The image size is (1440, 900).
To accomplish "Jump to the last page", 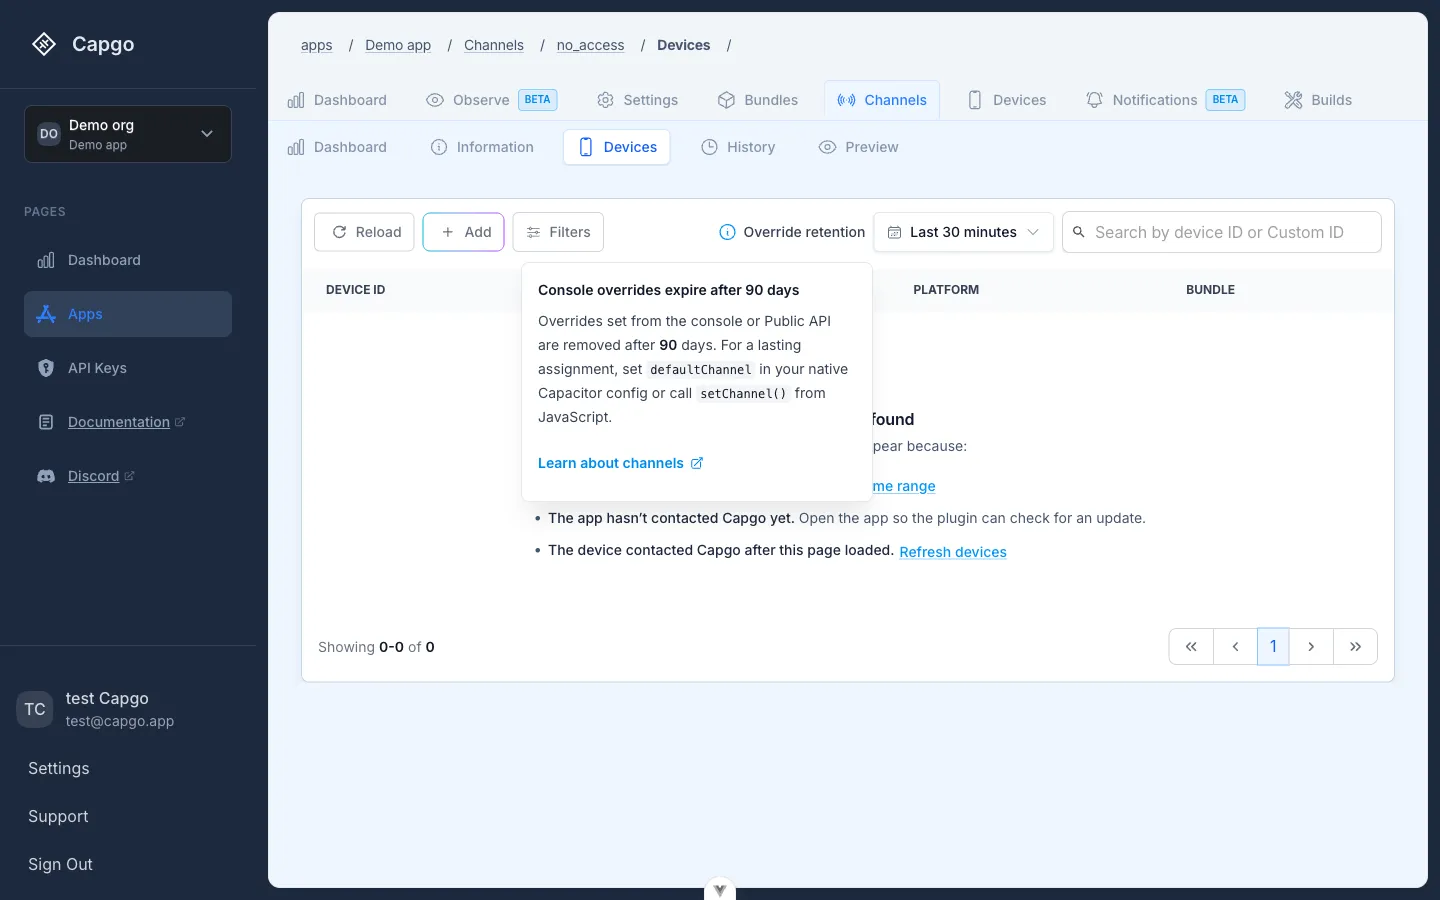I will [1355, 647].
